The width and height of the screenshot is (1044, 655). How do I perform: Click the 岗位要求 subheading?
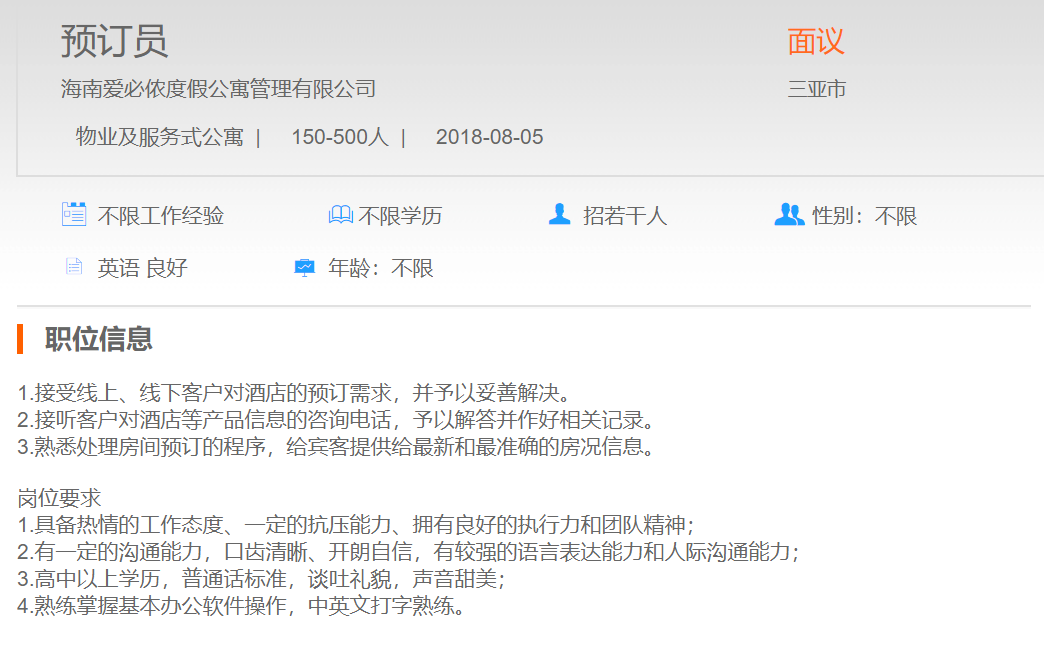(59, 498)
